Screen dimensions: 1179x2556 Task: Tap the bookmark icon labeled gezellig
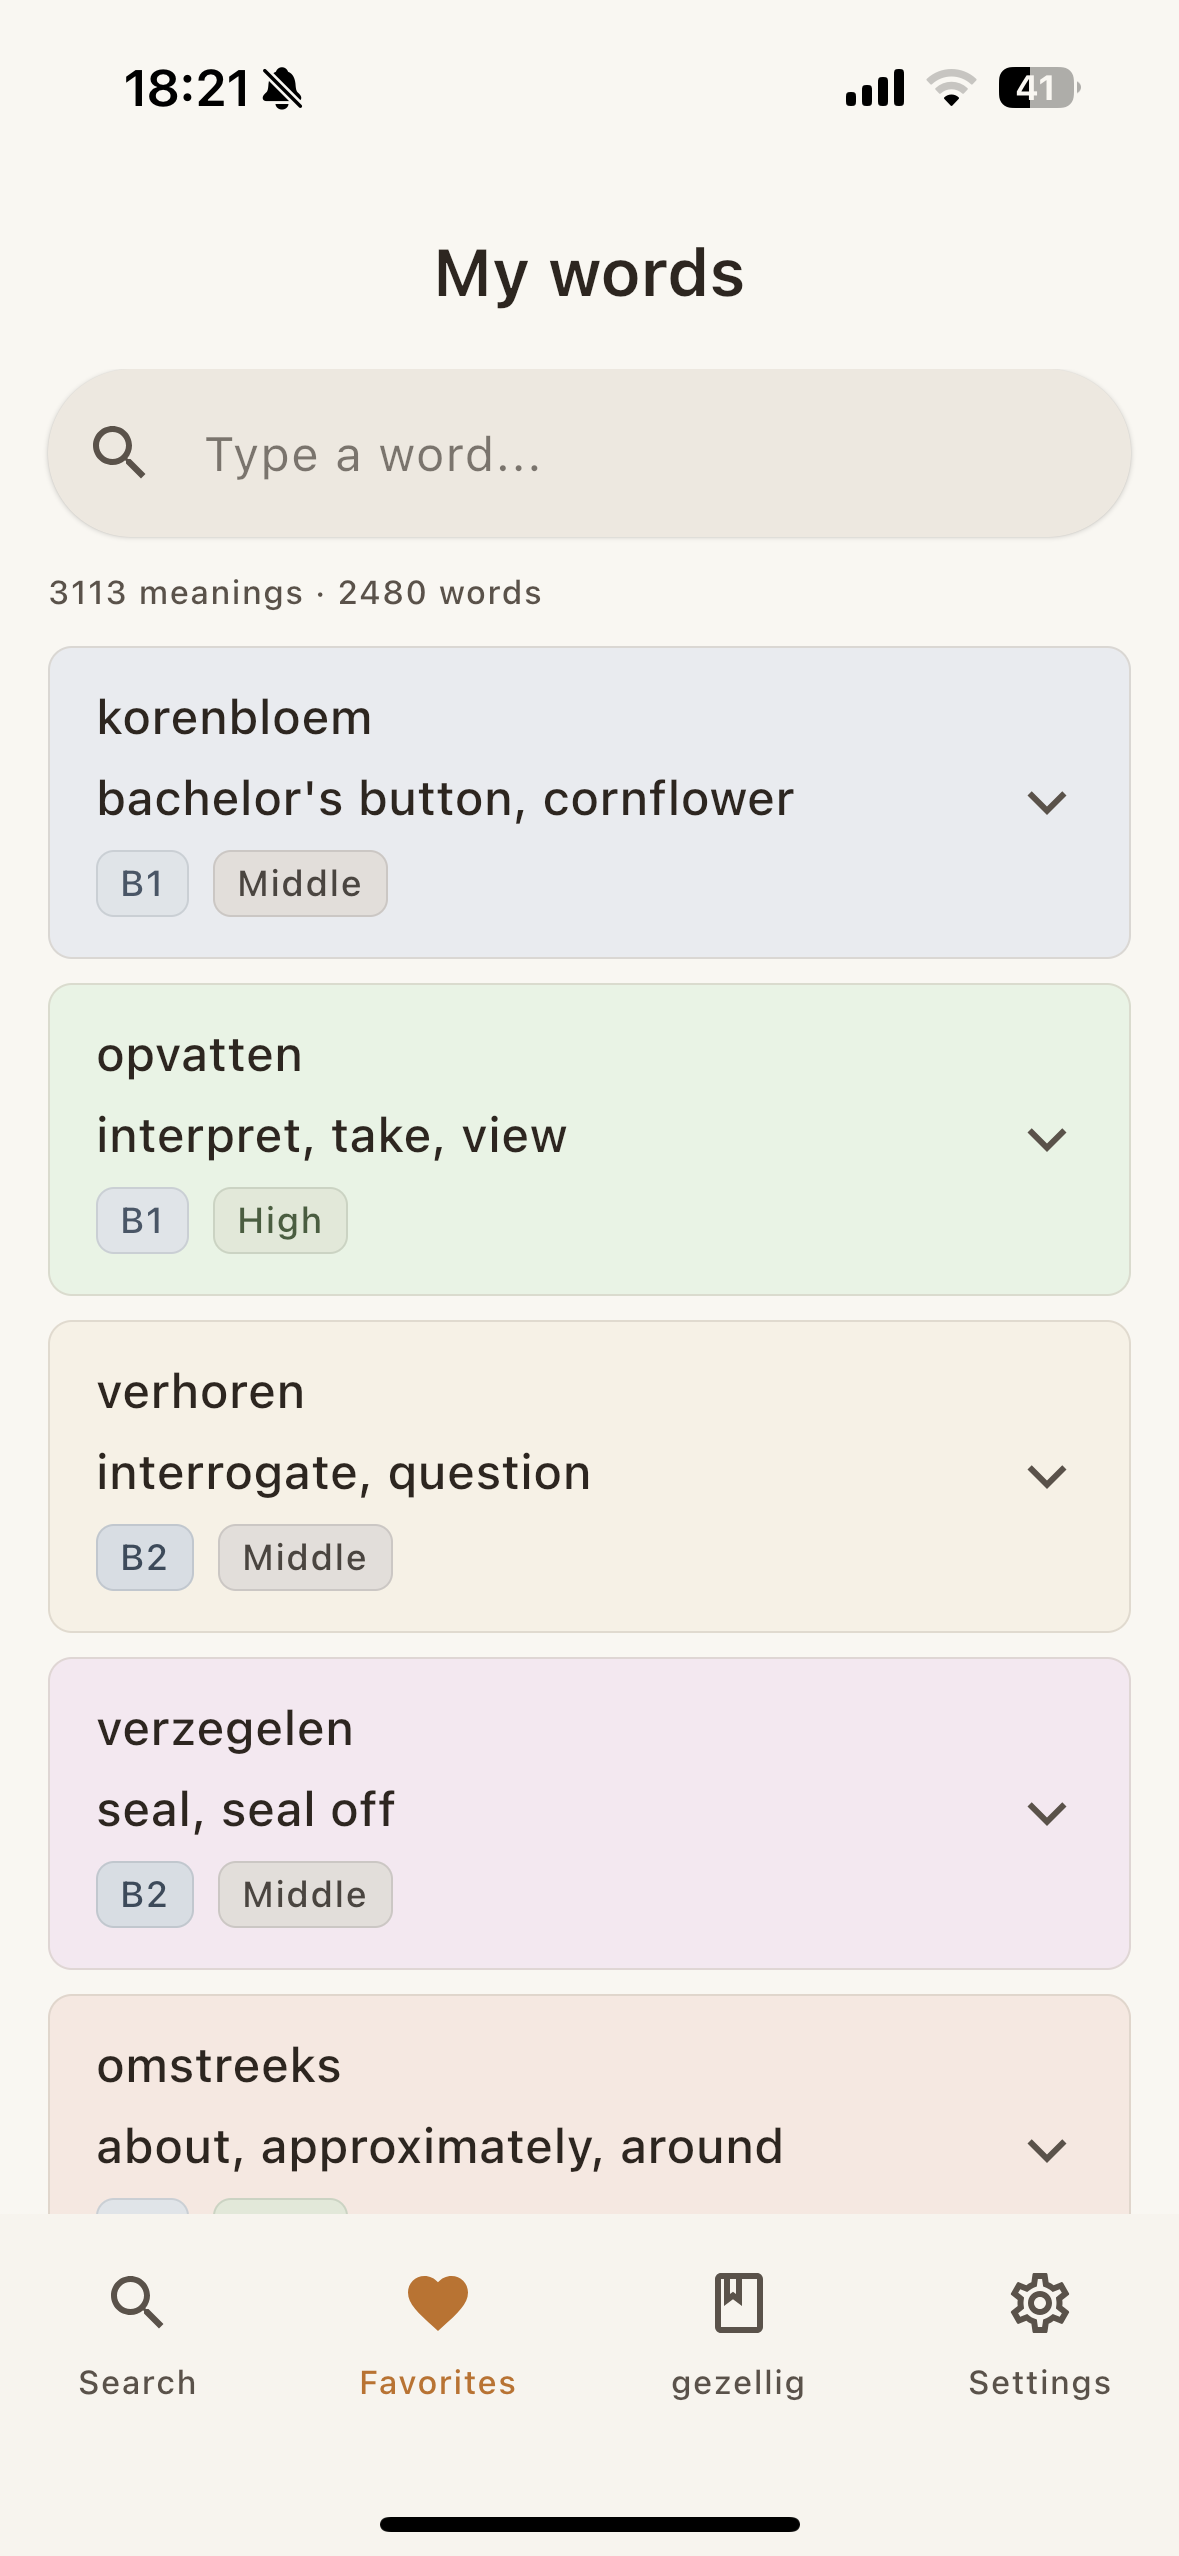pyautogui.click(x=738, y=2301)
